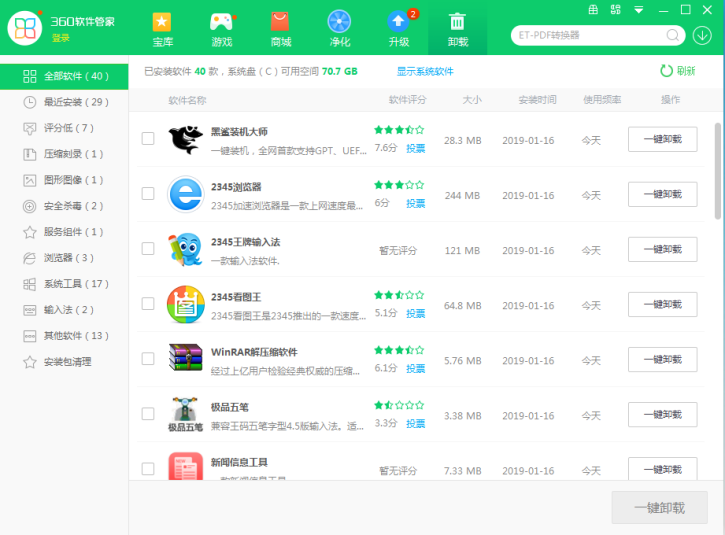Viewport: 725px width, 535px height.
Task: Click the download manager arrow icon
Action: [703, 35]
